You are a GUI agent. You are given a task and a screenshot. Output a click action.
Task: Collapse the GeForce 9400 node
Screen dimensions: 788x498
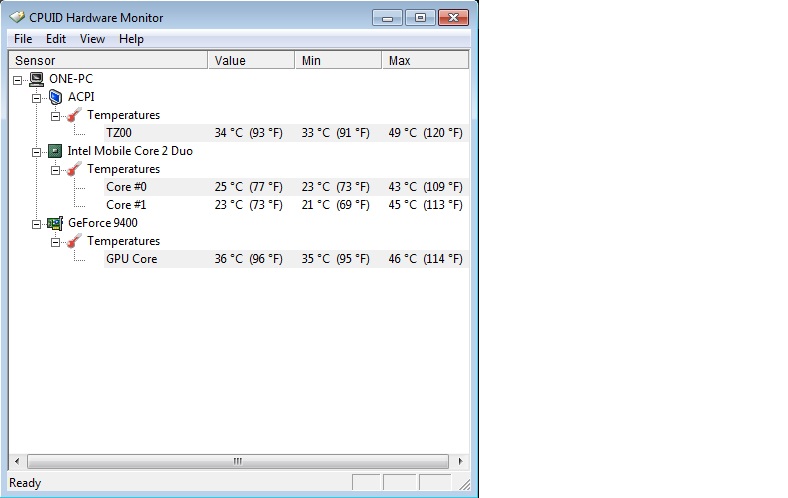pos(37,224)
